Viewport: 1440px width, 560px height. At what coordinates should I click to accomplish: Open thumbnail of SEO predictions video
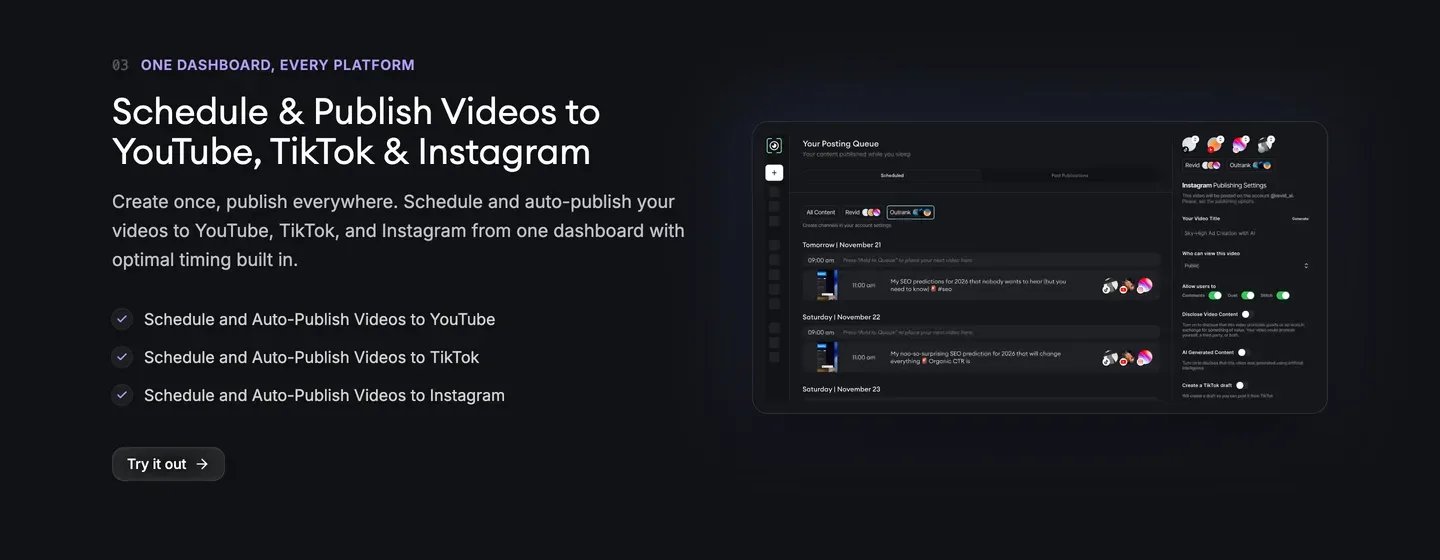(x=827, y=285)
